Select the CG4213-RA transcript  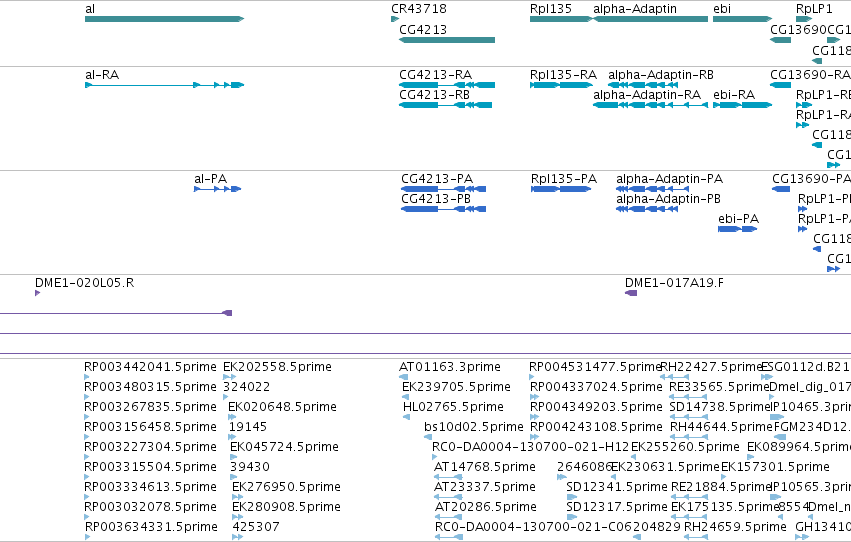pos(447,85)
